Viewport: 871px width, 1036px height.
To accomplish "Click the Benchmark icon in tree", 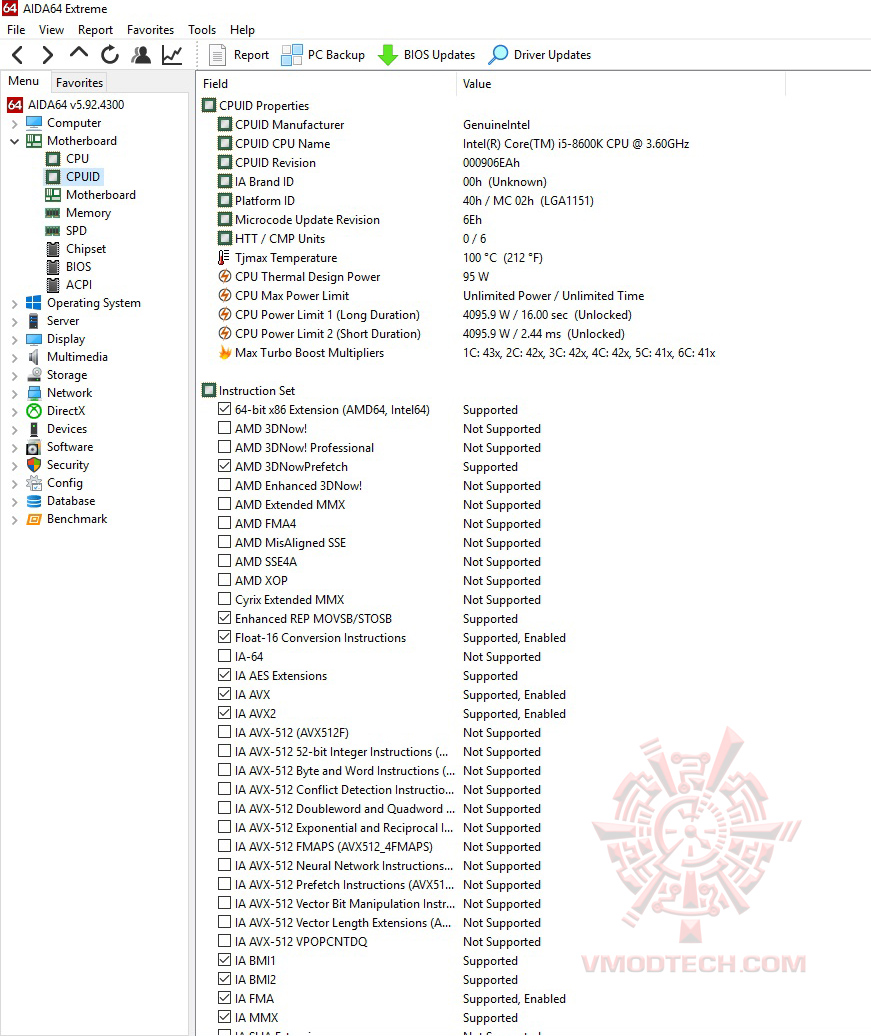I will [34, 519].
